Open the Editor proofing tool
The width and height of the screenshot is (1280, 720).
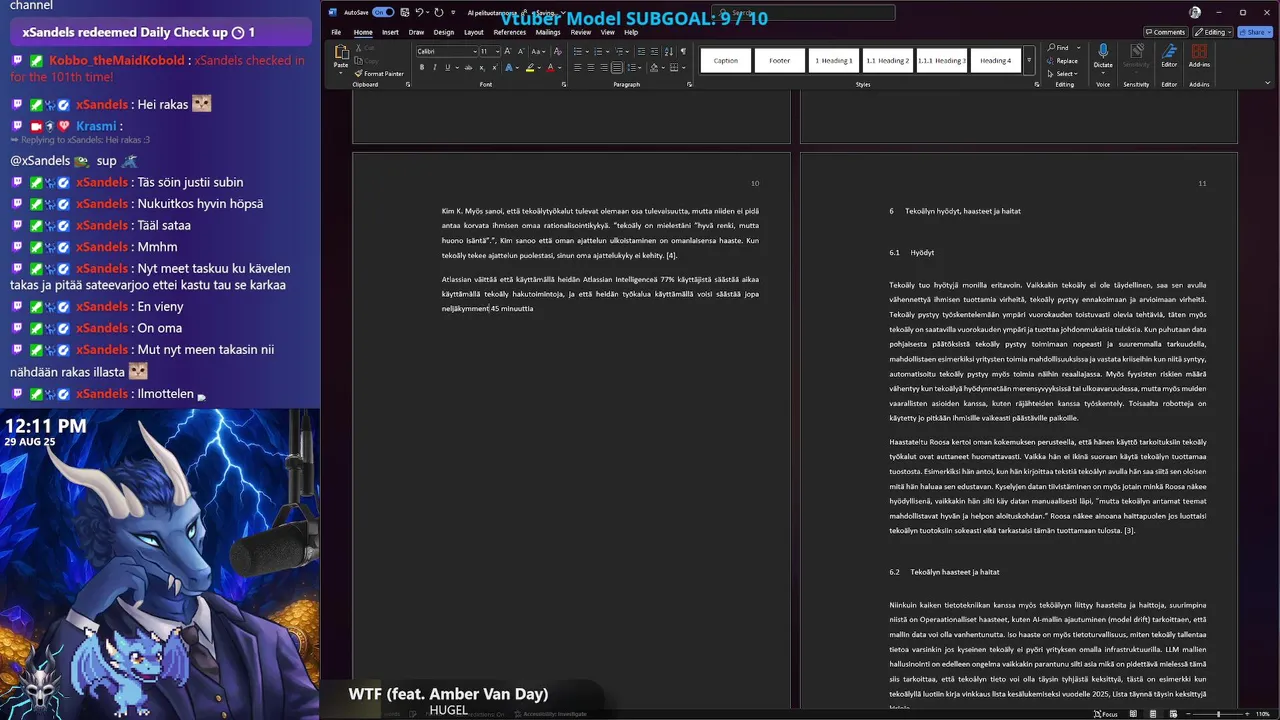[1169, 52]
